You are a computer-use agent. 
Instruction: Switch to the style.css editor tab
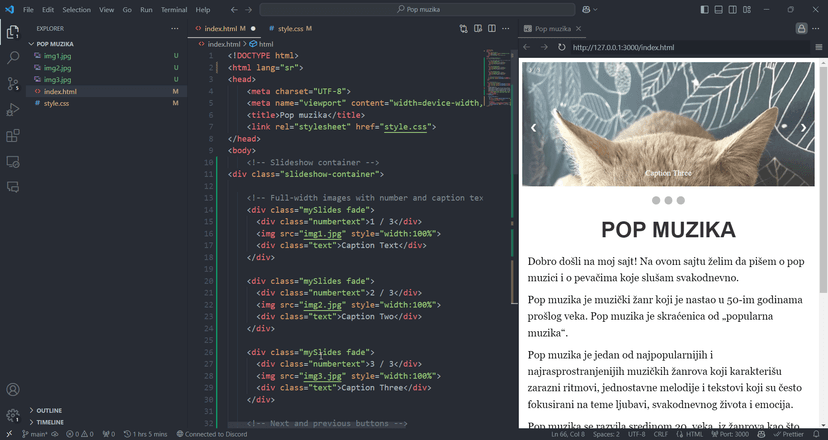(291, 29)
